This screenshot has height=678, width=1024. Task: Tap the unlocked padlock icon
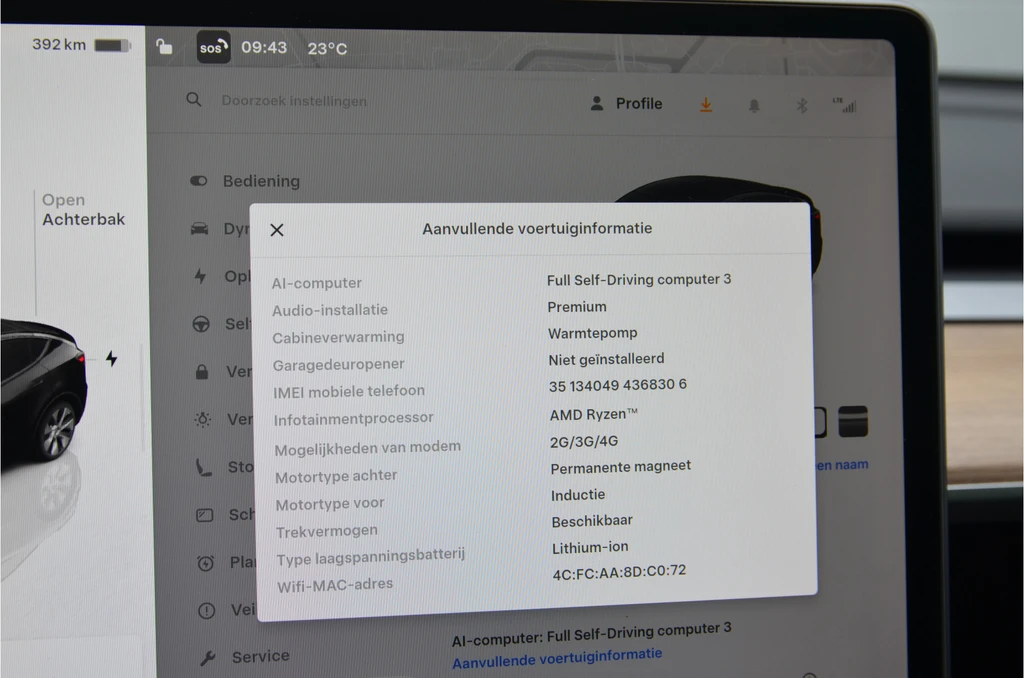(164, 46)
